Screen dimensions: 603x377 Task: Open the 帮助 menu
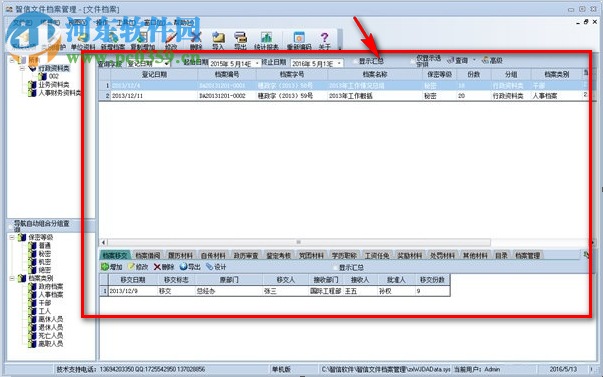[x=183, y=22]
